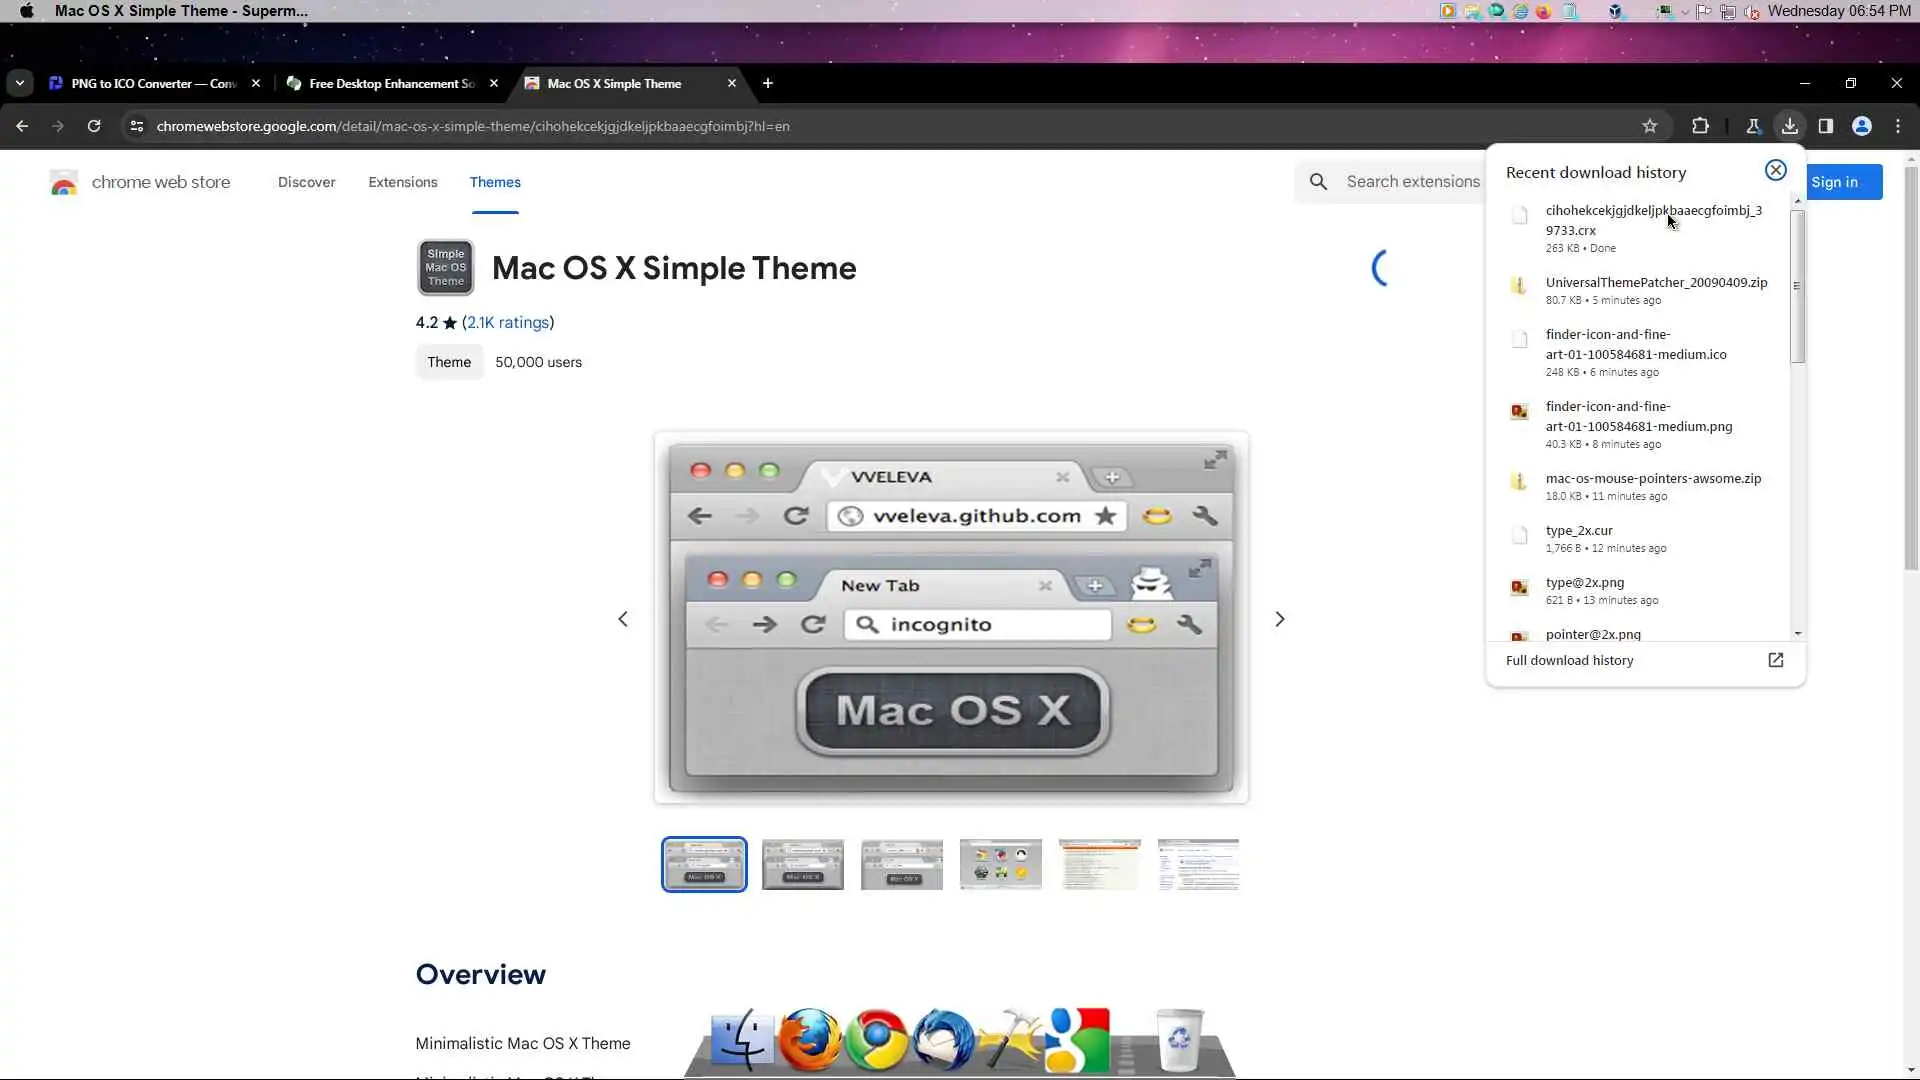Click the bookmark star icon
This screenshot has width=1920, height=1080.
click(x=1650, y=126)
